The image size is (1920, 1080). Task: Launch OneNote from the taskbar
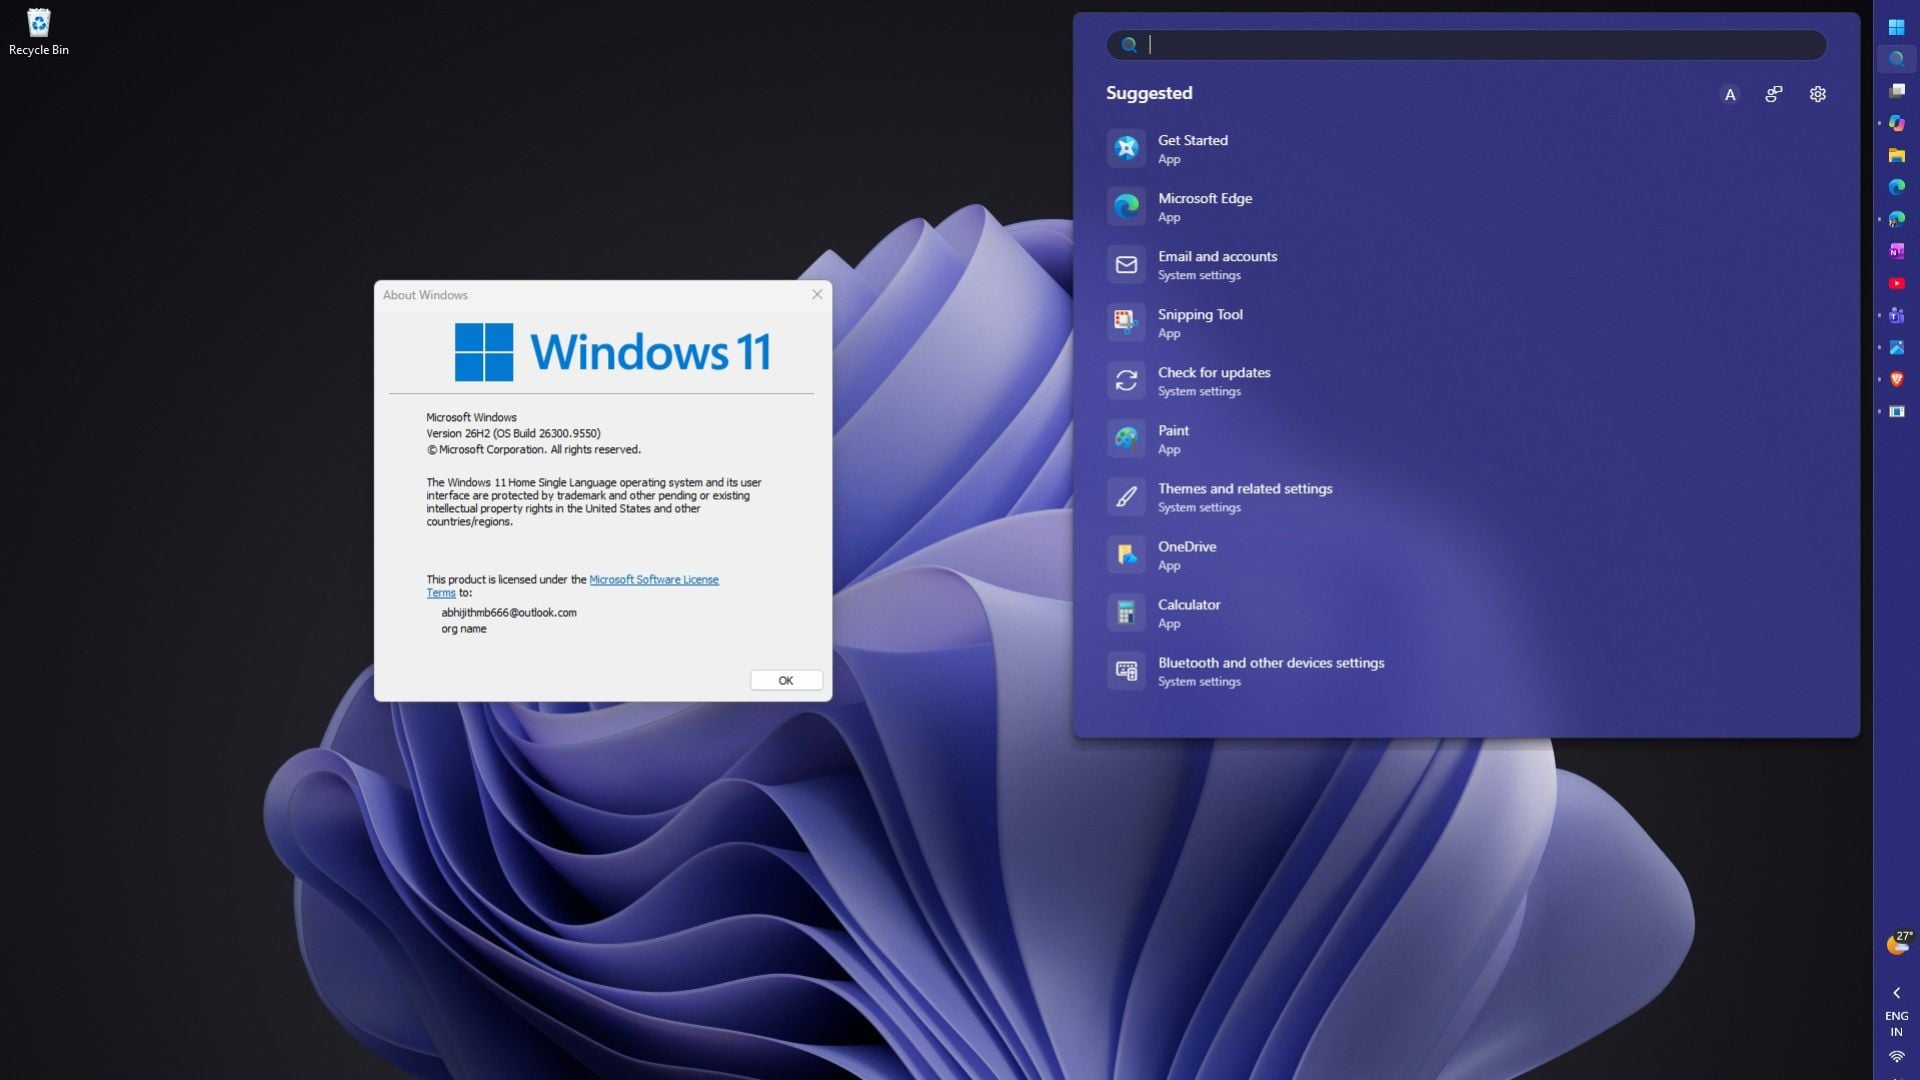pyautogui.click(x=1896, y=251)
